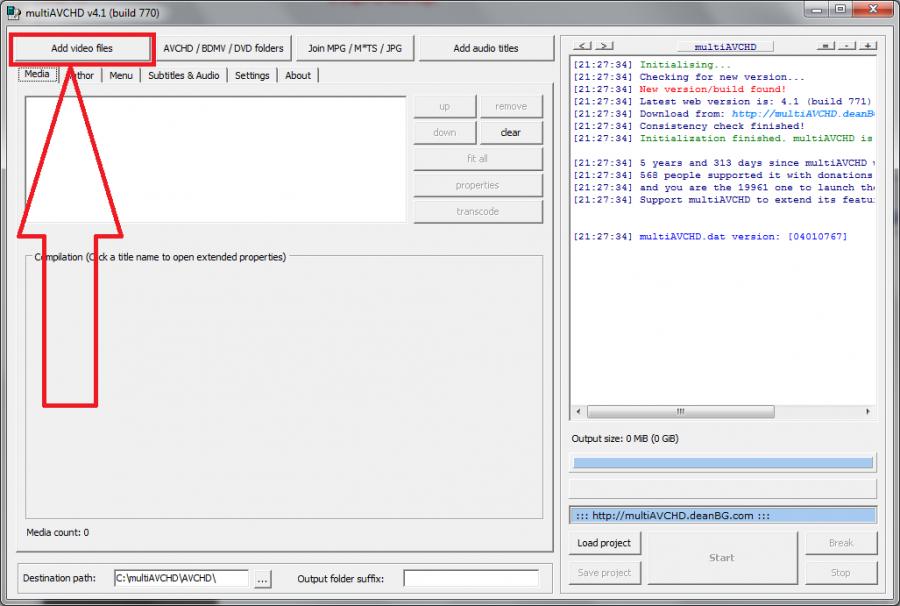Viewport: 900px width, 606px height.
Task: Click the log's minus button
Action: 847,46
